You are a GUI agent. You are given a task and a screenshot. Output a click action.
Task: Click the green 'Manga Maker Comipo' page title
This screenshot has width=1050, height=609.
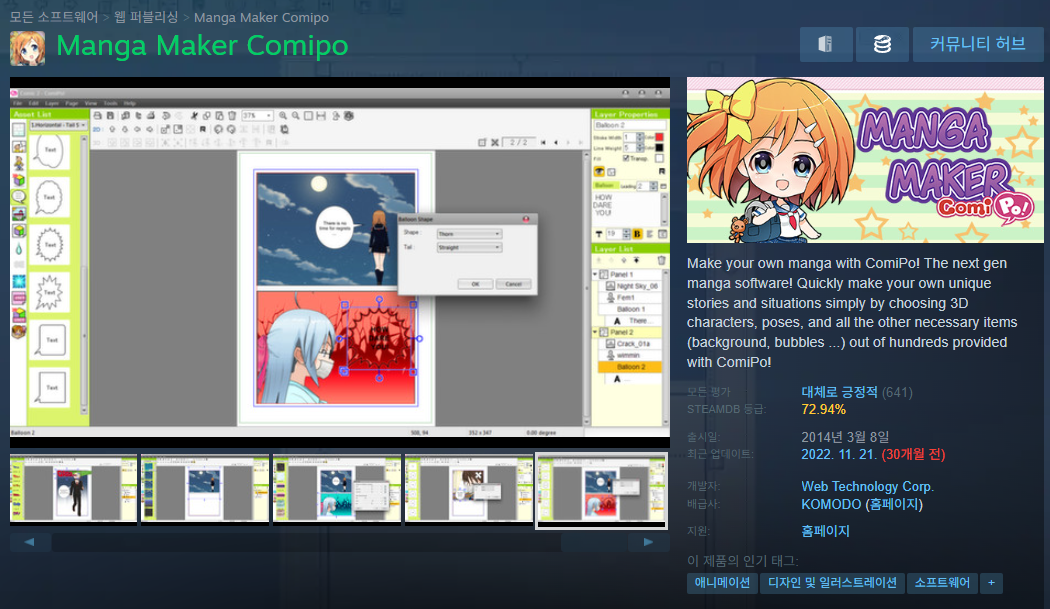click(x=202, y=46)
